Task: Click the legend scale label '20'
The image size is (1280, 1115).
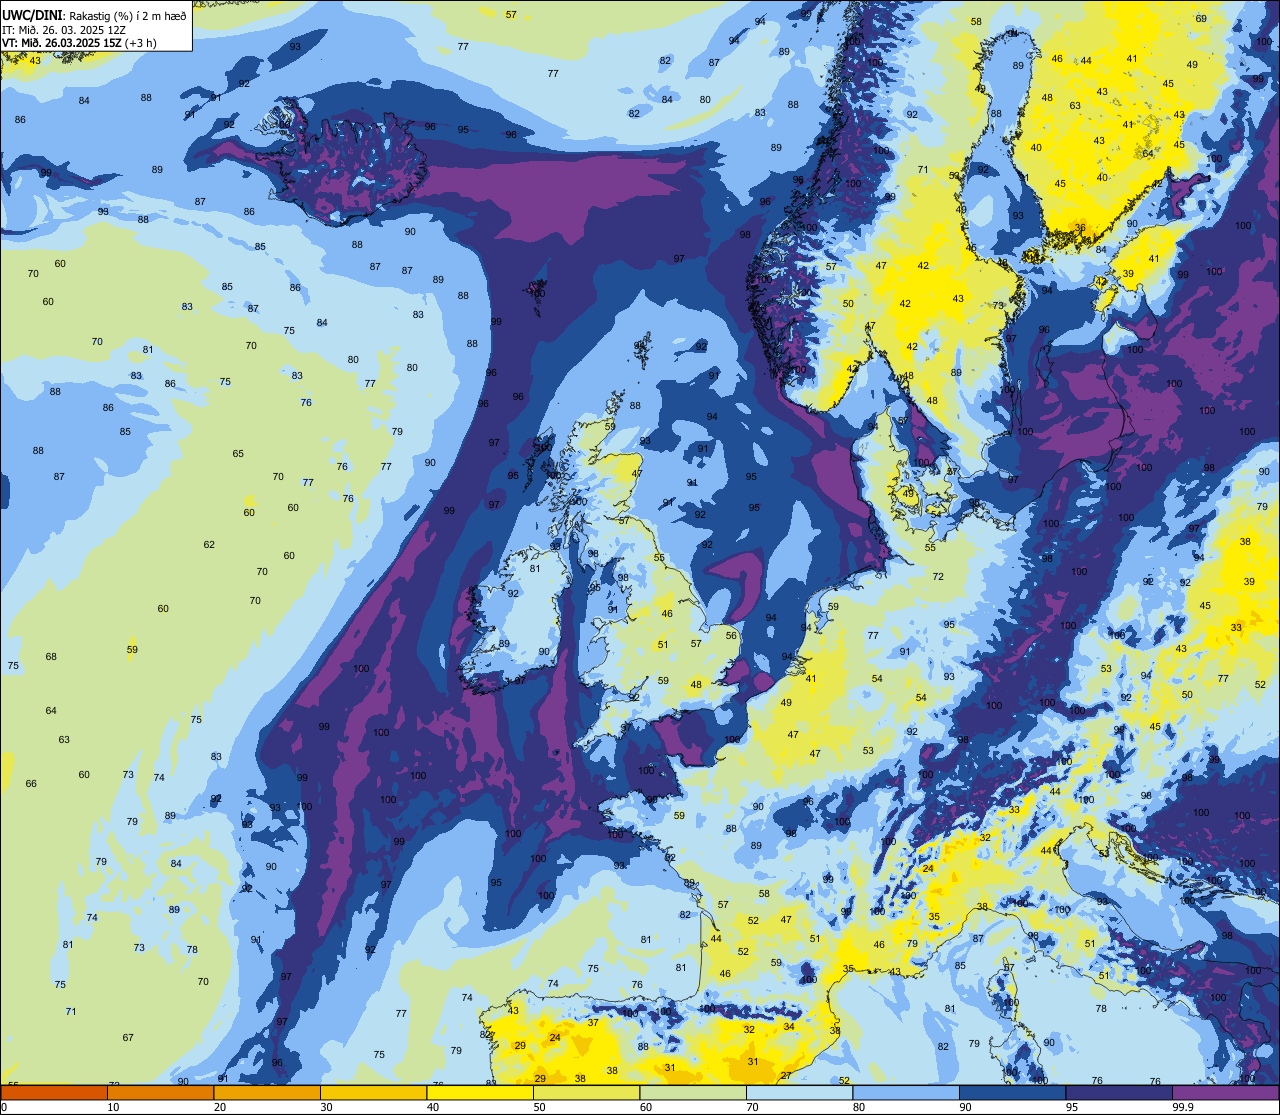Action: coord(220,1106)
